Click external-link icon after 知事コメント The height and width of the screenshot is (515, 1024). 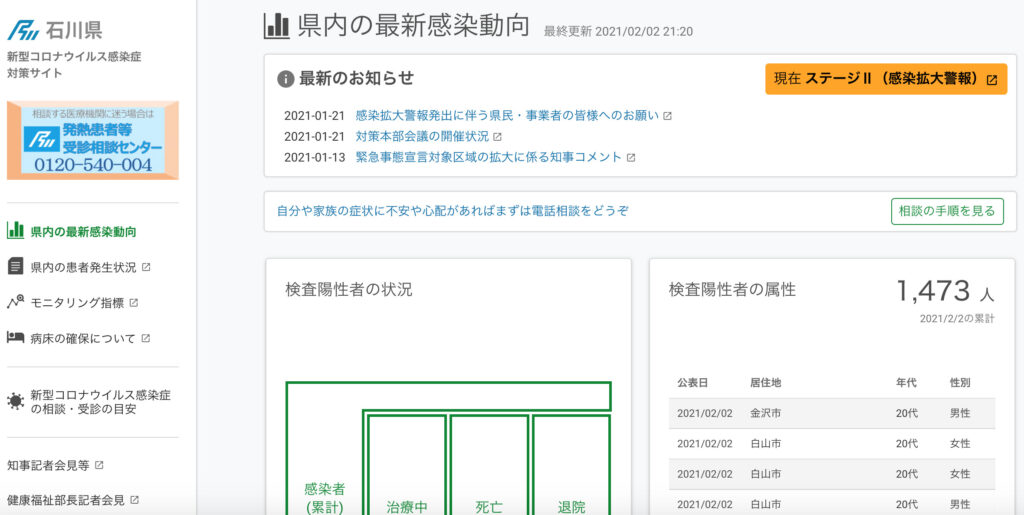point(631,158)
